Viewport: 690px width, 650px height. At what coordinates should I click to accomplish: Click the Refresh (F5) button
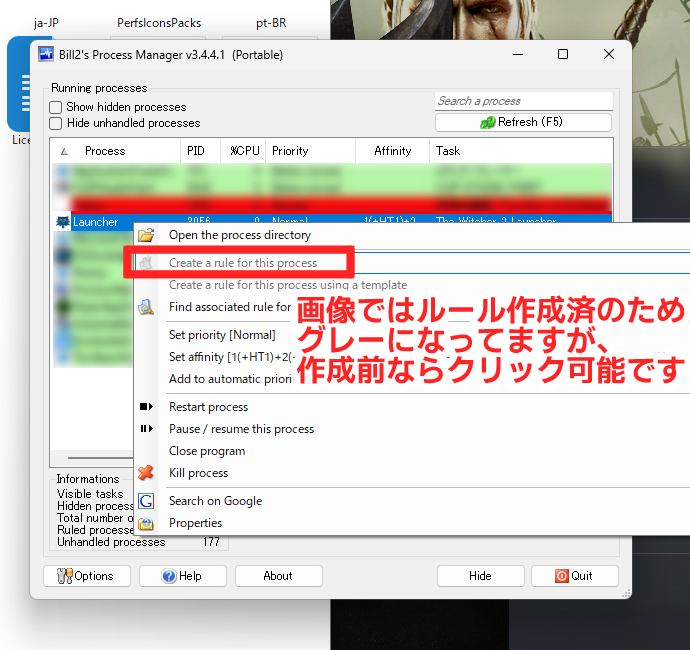coord(523,122)
